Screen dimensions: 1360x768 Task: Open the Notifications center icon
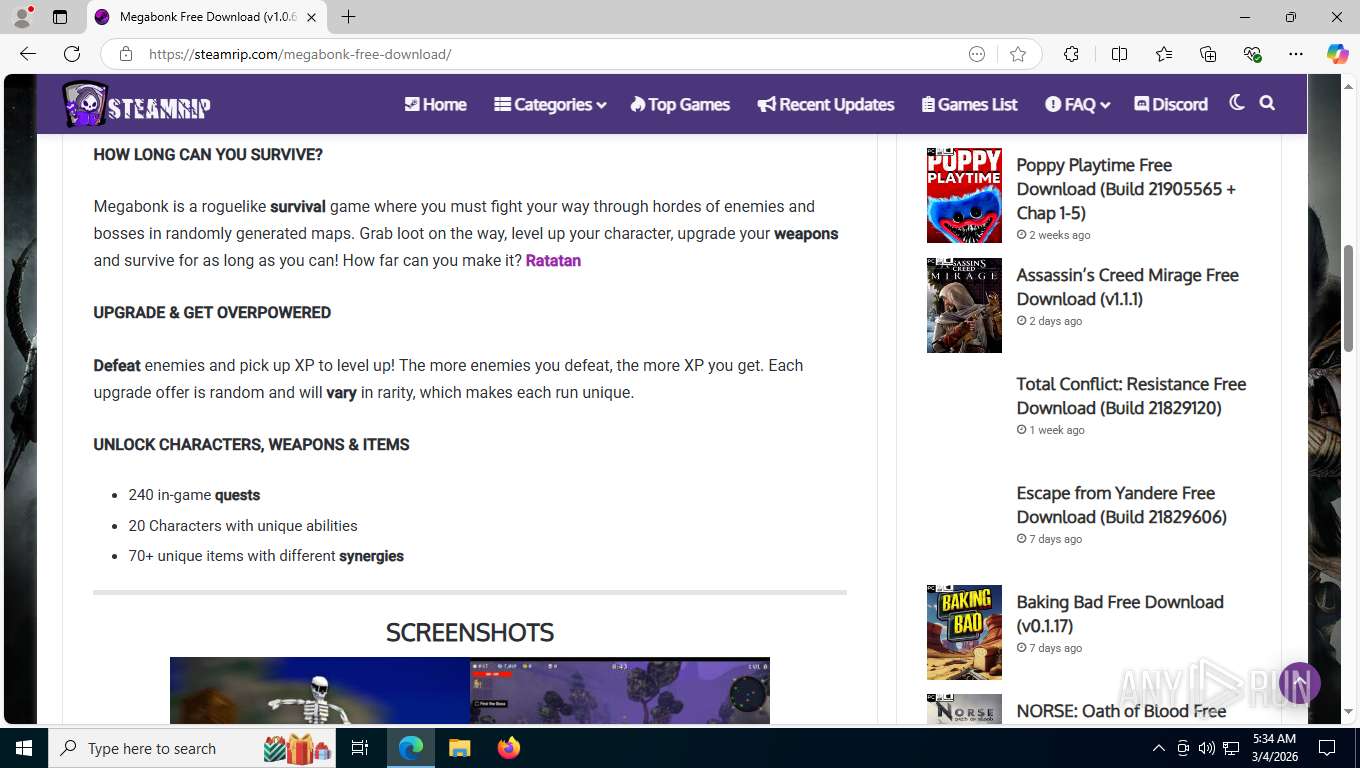tap(1327, 748)
